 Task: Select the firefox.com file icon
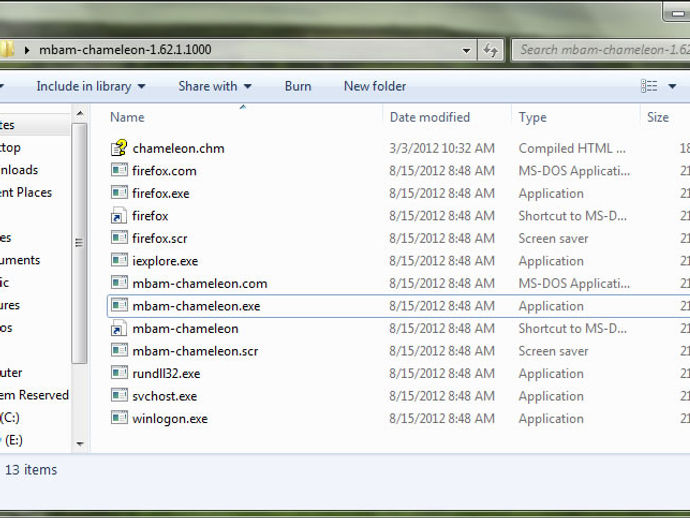119,170
